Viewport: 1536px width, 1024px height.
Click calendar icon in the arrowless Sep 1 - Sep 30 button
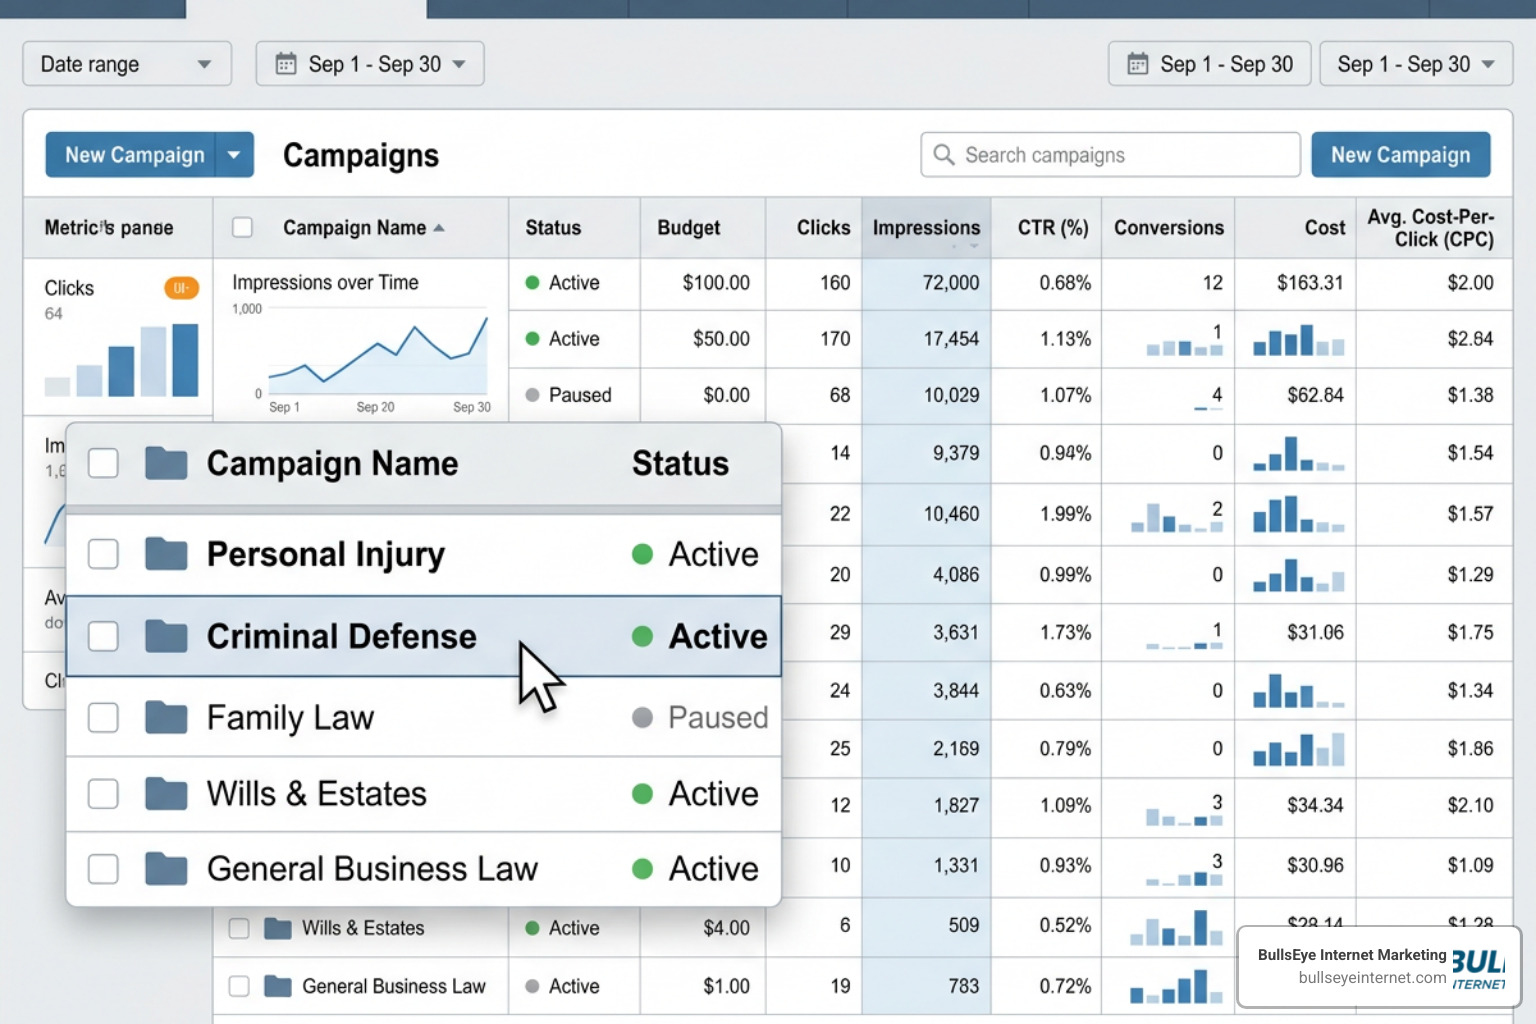(x=1138, y=64)
